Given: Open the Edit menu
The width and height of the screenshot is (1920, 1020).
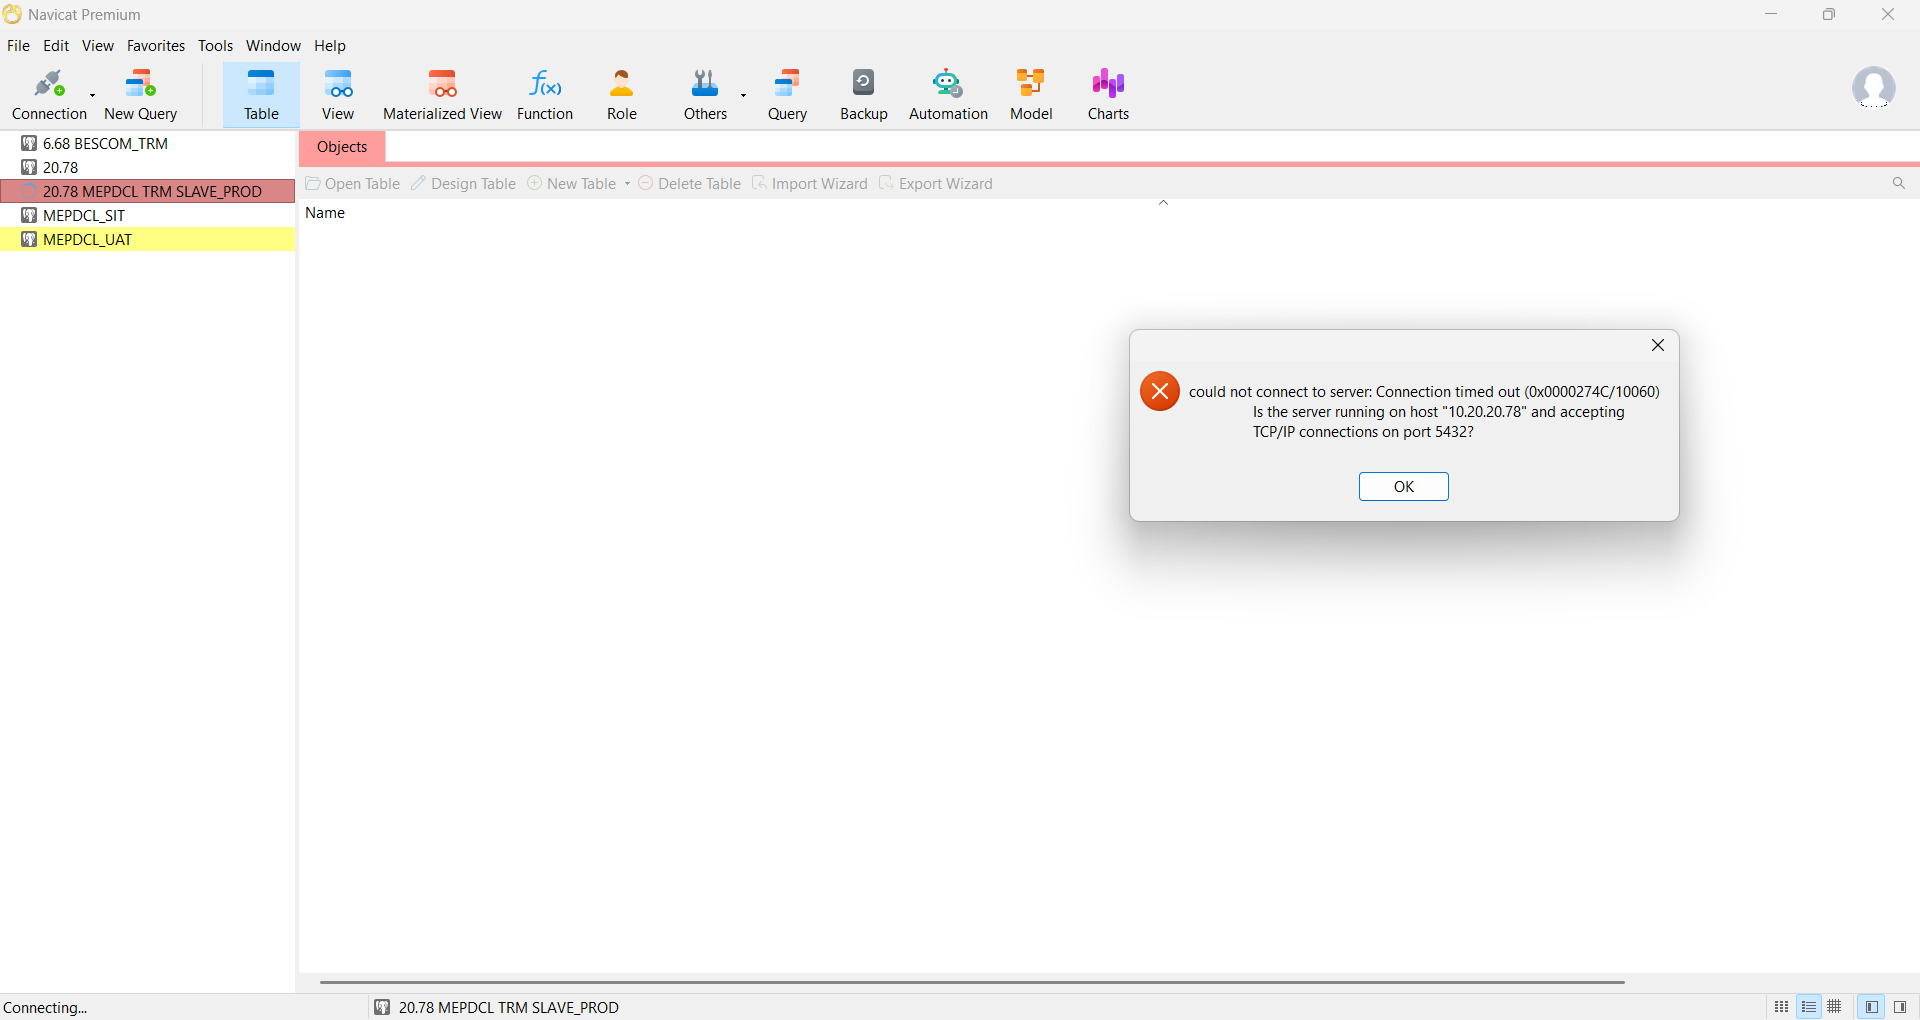Looking at the screenshot, I should coord(56,46).
